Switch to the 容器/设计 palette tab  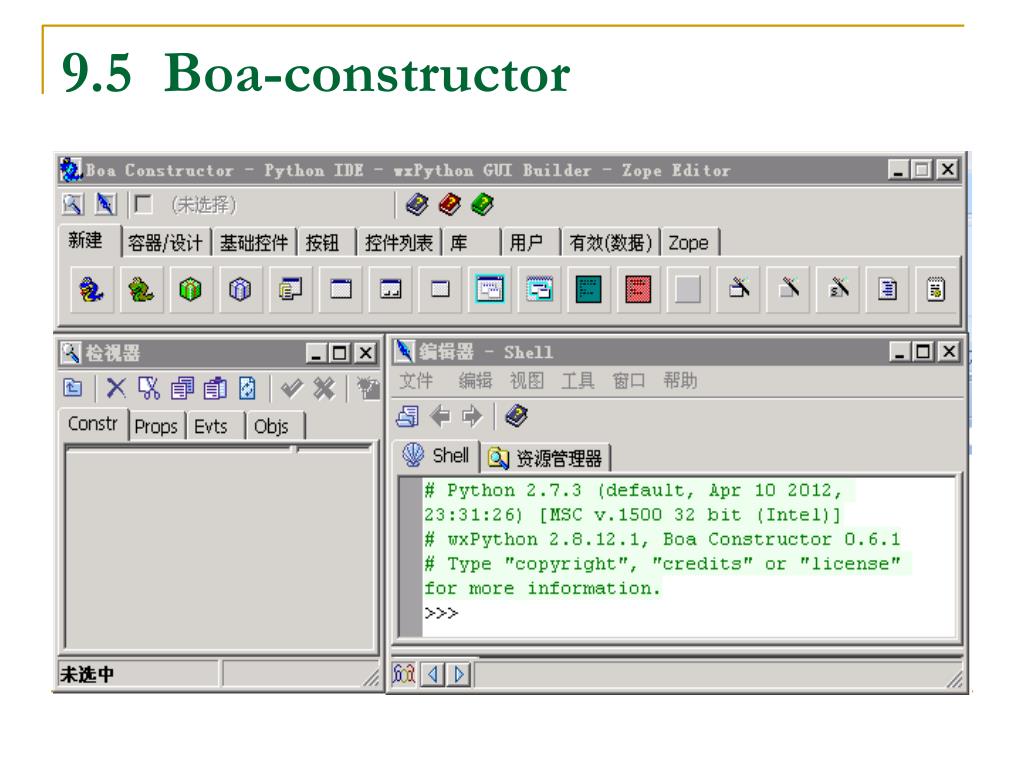click(166, 243)
